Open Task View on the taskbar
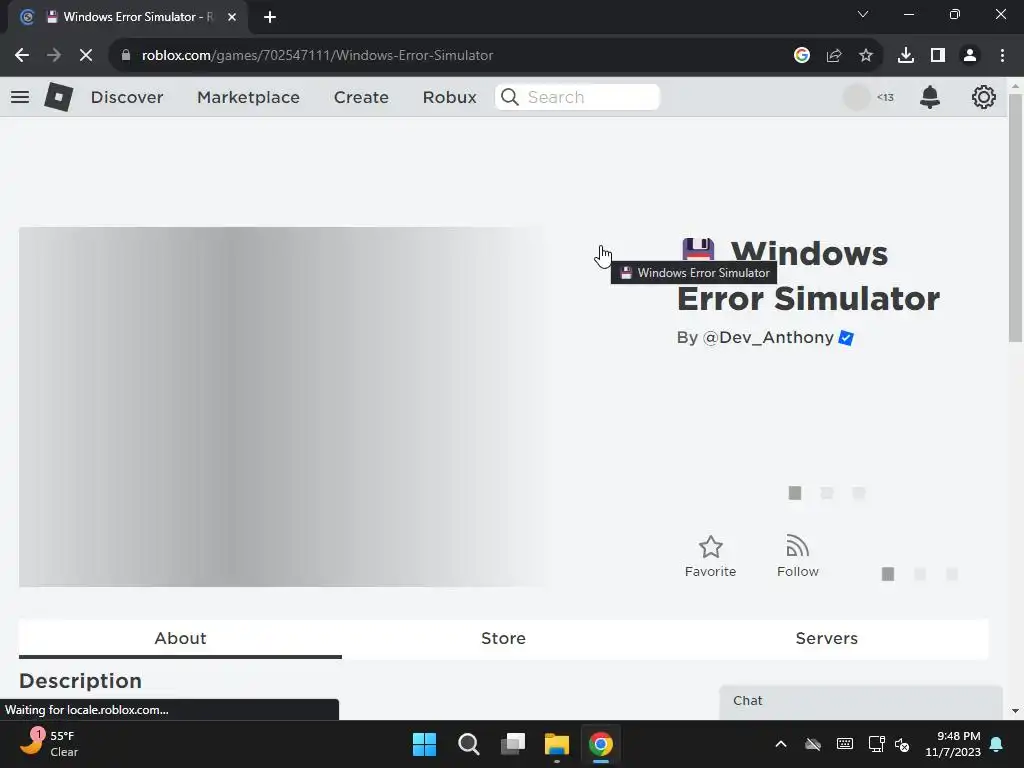Image resolution: width=1024 pixels, height=768 pixels. pyautogui.click(x=513, y=744)
